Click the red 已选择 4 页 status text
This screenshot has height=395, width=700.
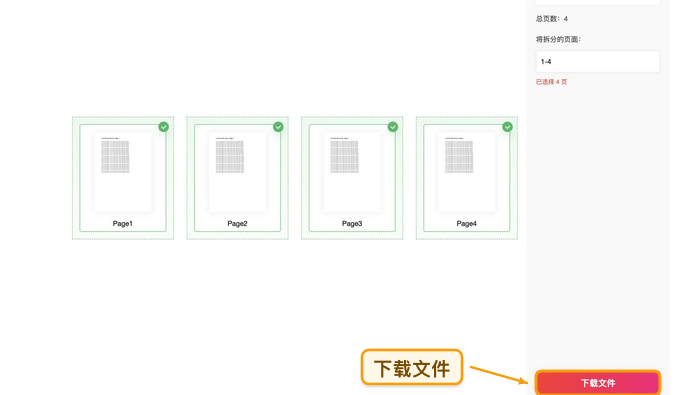click(x=551, y=82)
